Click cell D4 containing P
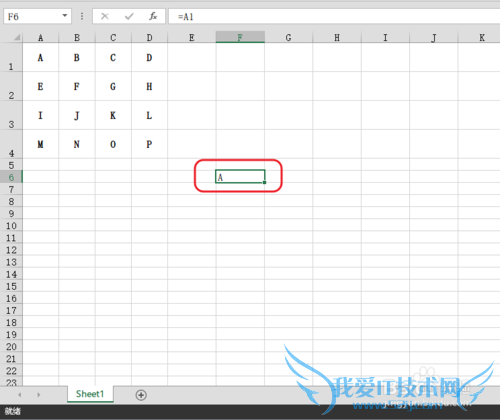500x420 pixels. (149, 144)
